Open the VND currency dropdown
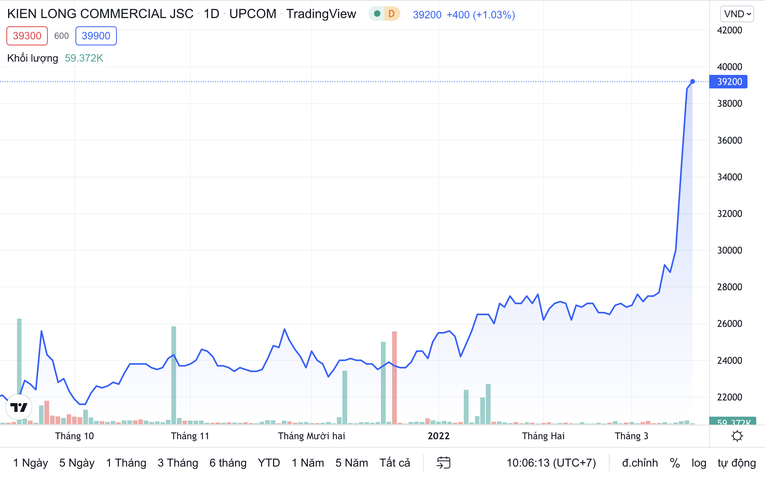This screenshot has height=478, width=765. [736, 14]
